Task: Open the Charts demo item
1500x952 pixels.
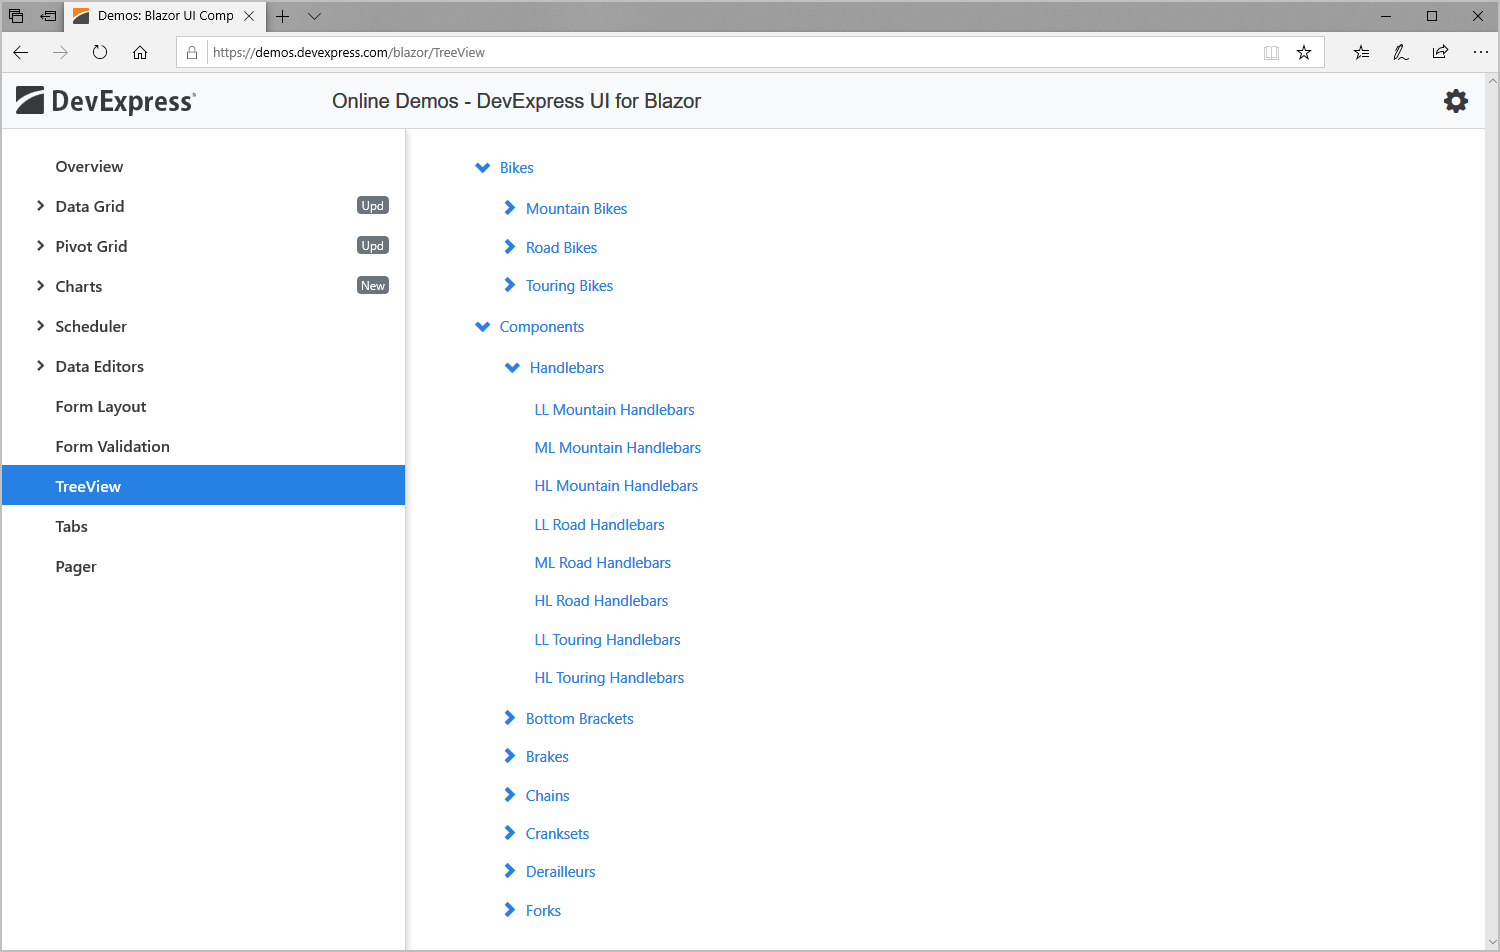Action: tap(79, 286)
